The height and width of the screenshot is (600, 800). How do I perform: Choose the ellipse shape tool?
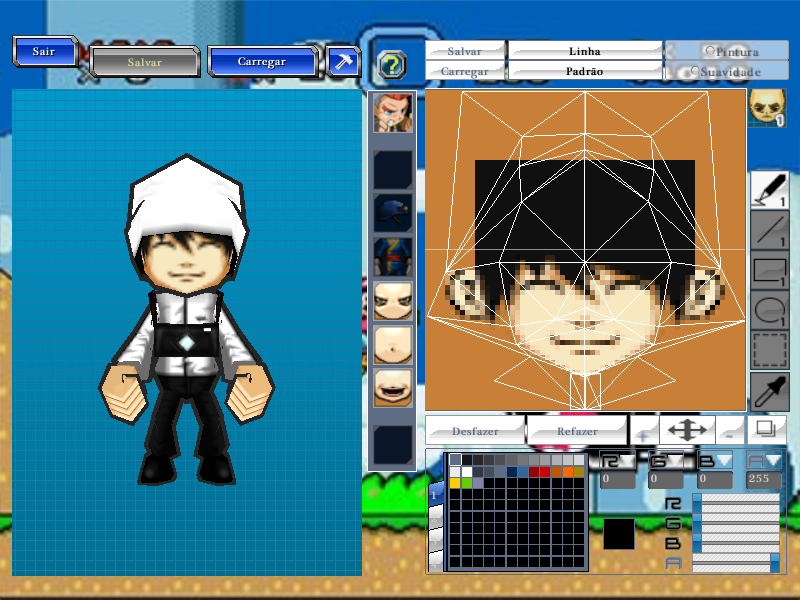point(768,310)
